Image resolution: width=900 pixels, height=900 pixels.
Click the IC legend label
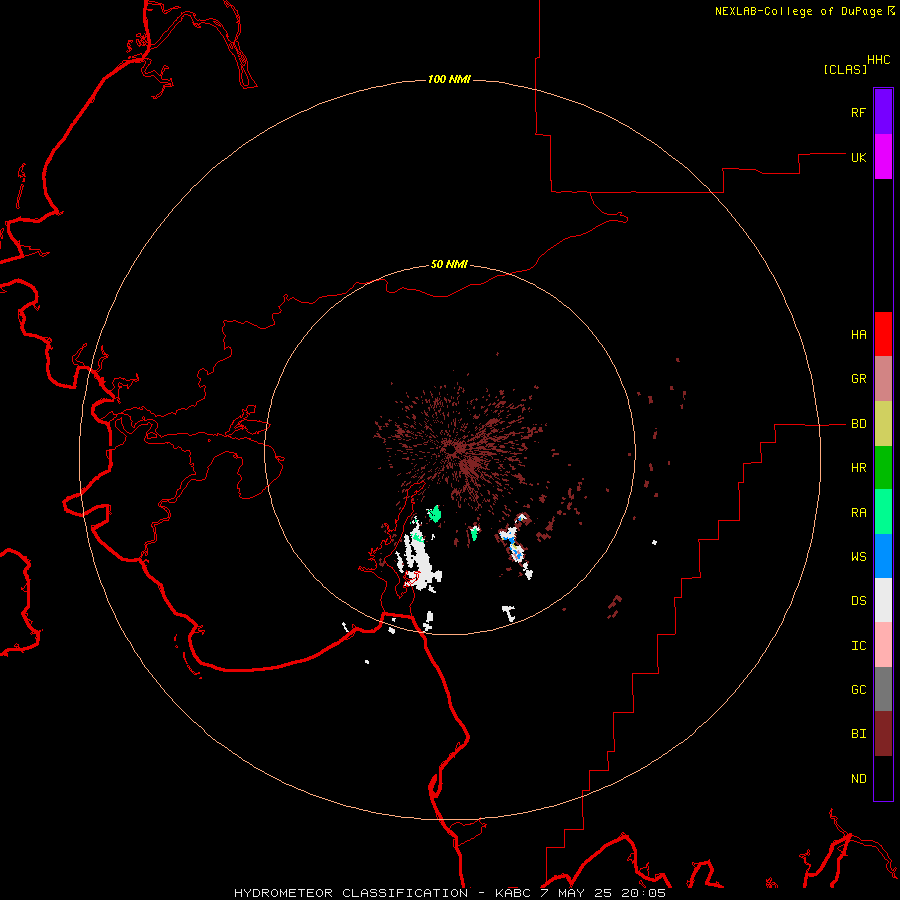(x=858, y=646)
